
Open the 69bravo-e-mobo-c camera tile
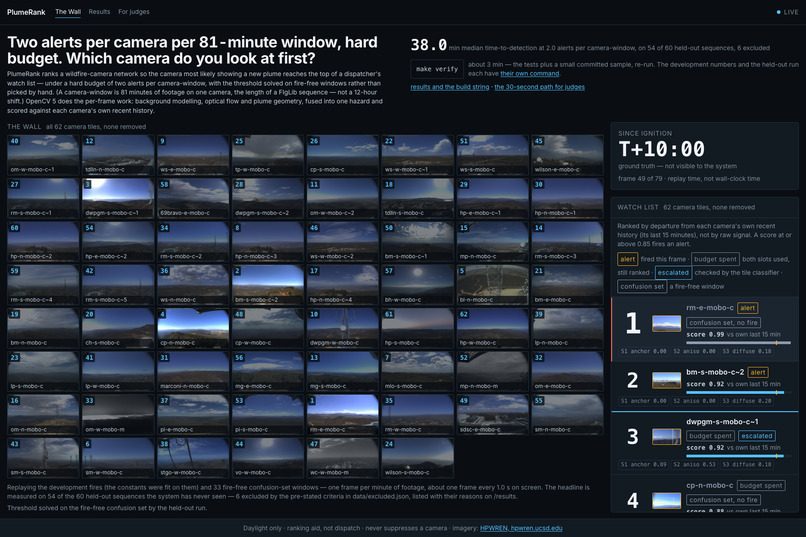point(193,198)
